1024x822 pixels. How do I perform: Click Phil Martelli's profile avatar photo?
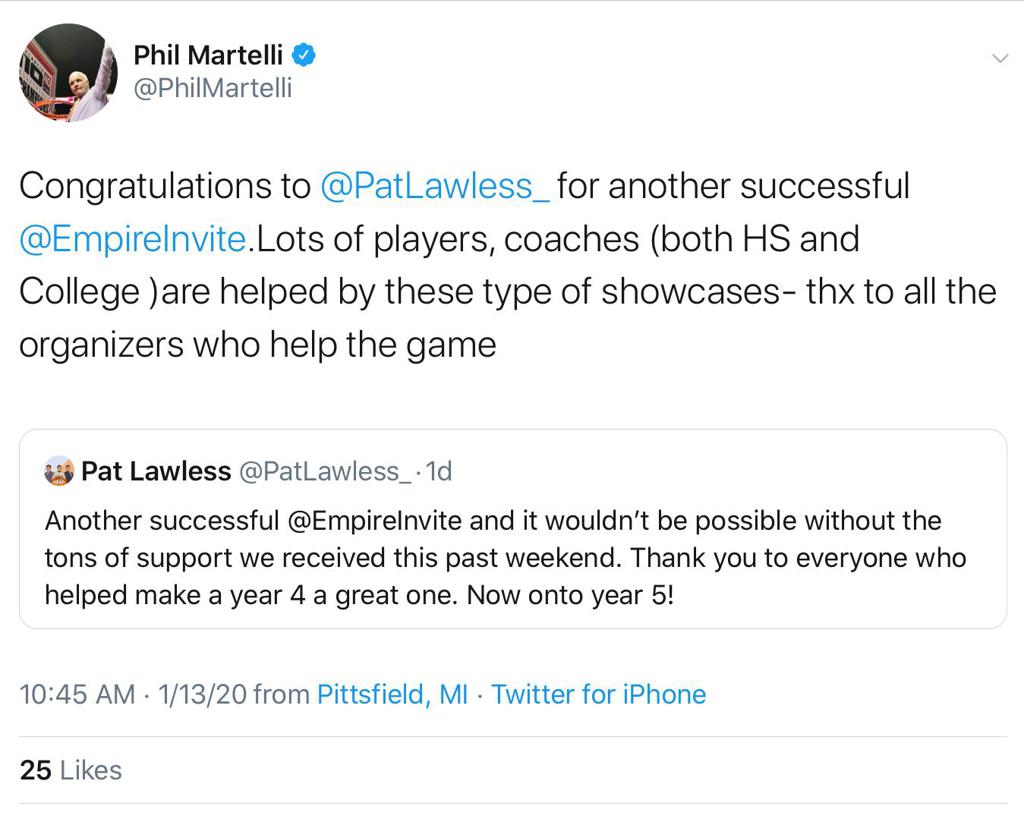click(x=68, y=73)
